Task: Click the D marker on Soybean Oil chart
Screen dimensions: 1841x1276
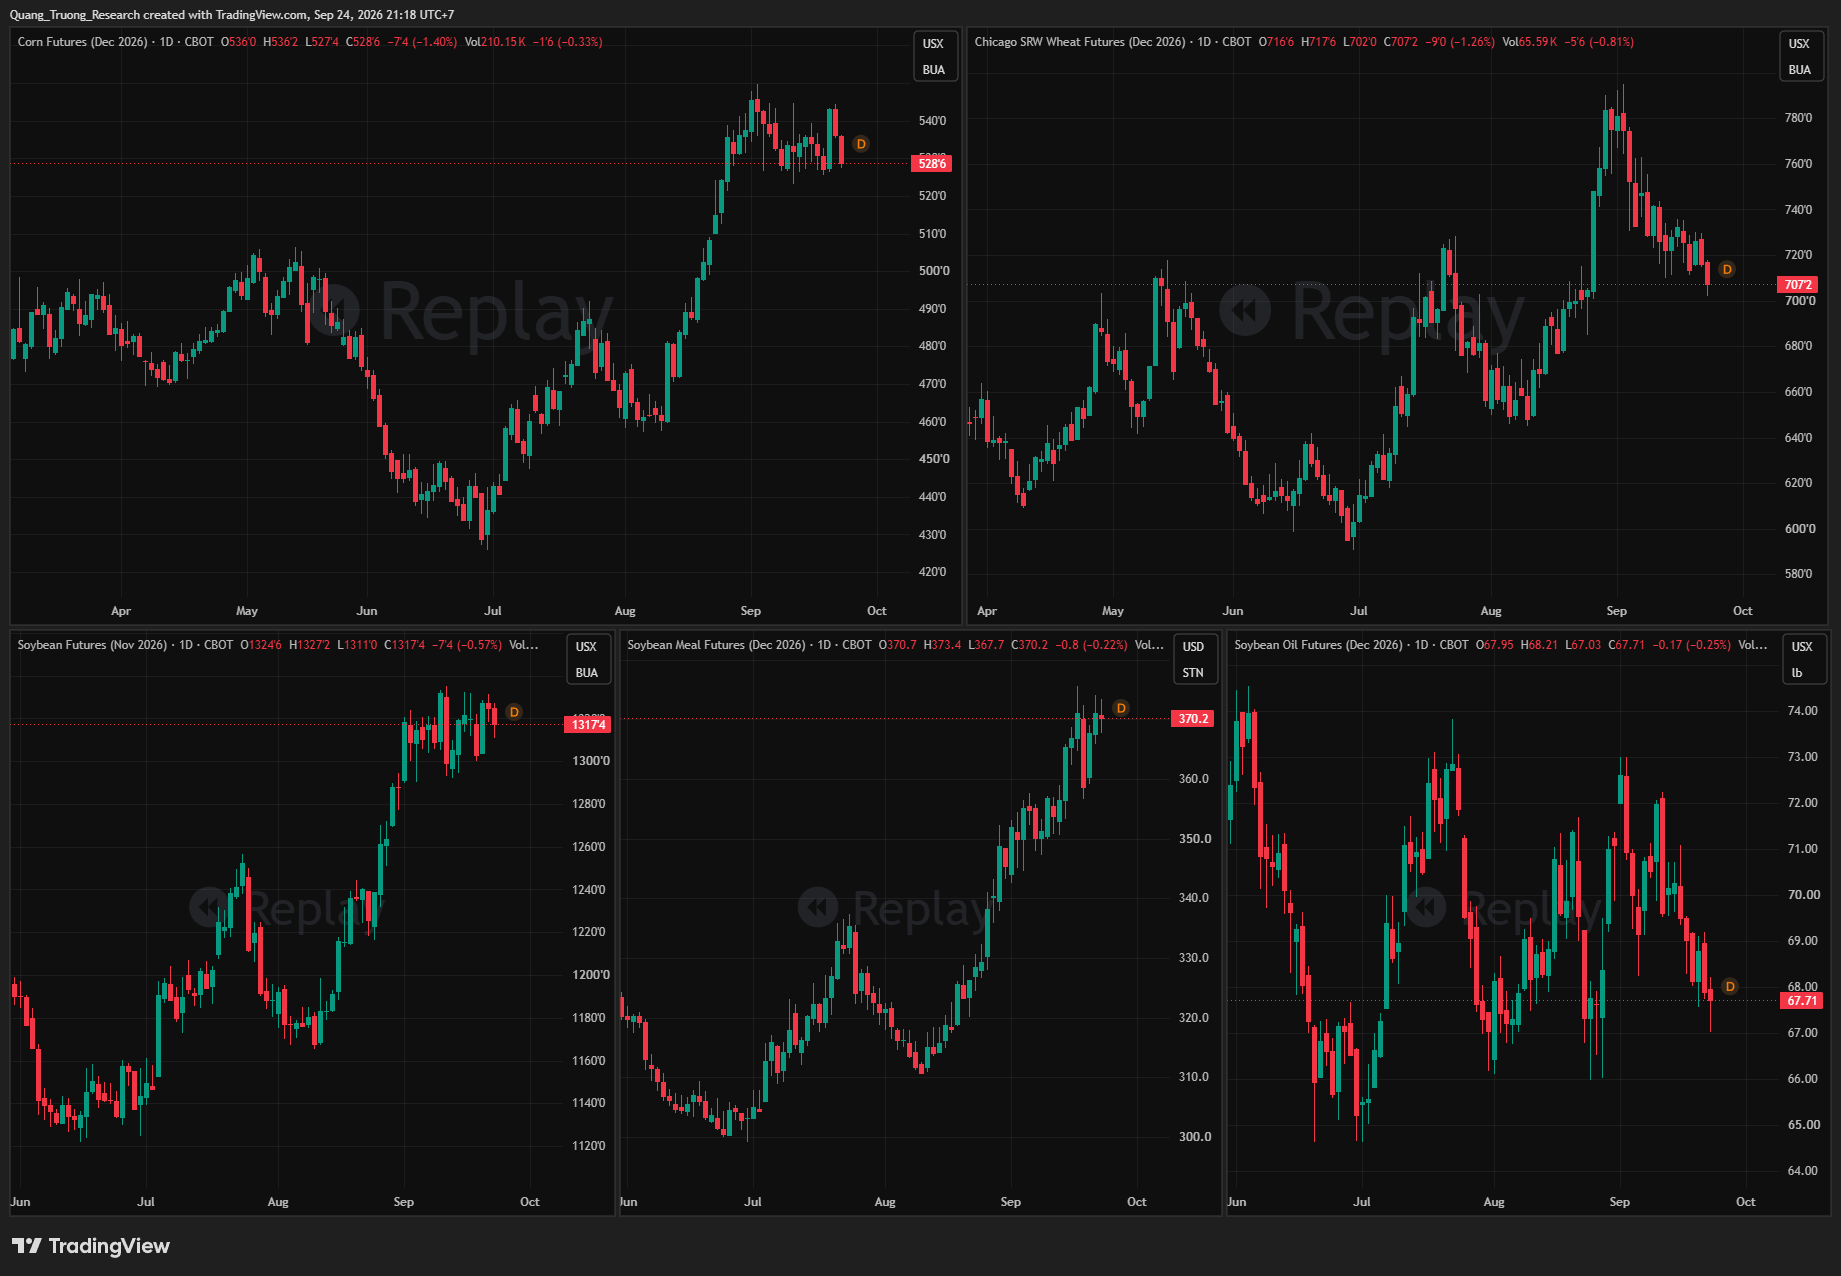Action: (x=1730, y=987)
